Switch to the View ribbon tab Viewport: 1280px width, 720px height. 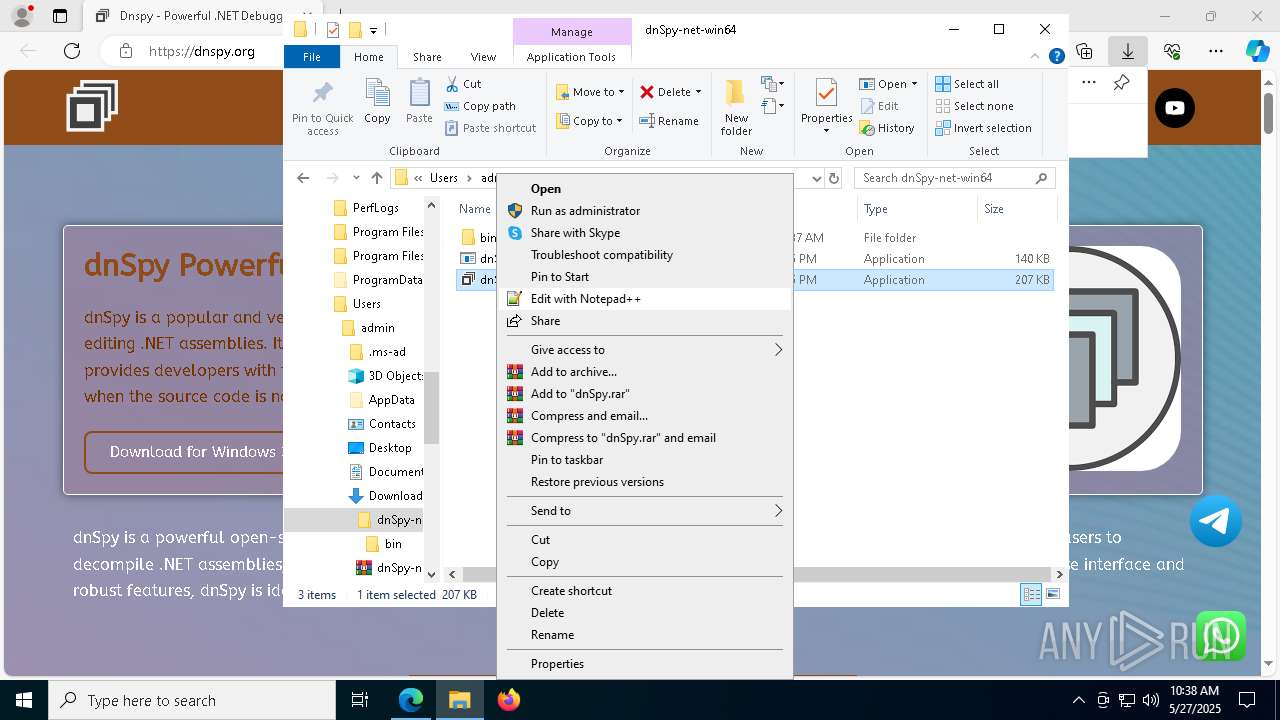pyautogui.click(x=483, y=57)
